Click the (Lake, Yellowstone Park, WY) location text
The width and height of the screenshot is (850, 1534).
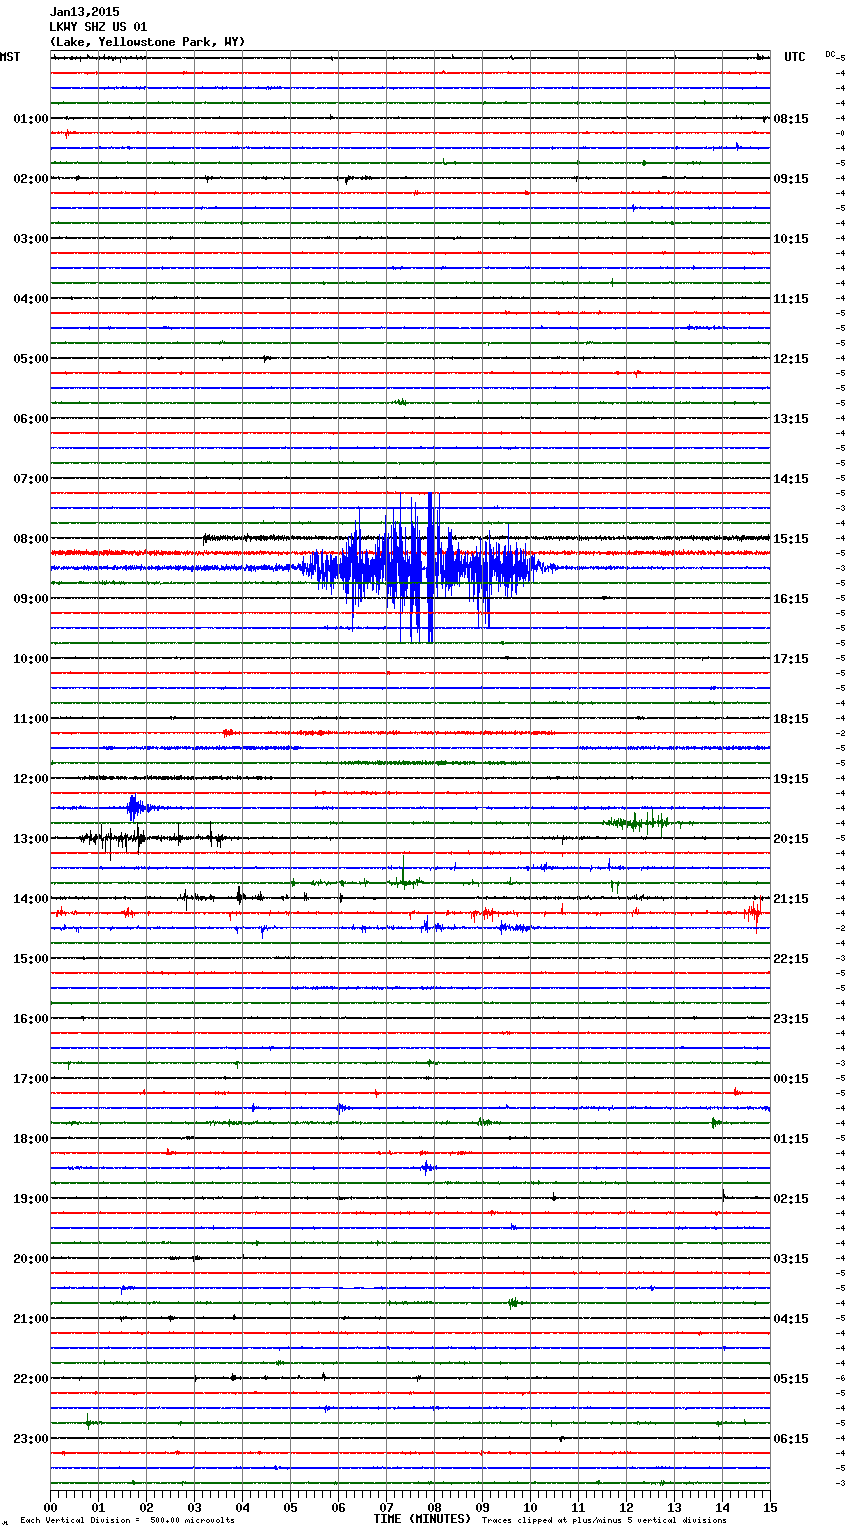[147, 42]
